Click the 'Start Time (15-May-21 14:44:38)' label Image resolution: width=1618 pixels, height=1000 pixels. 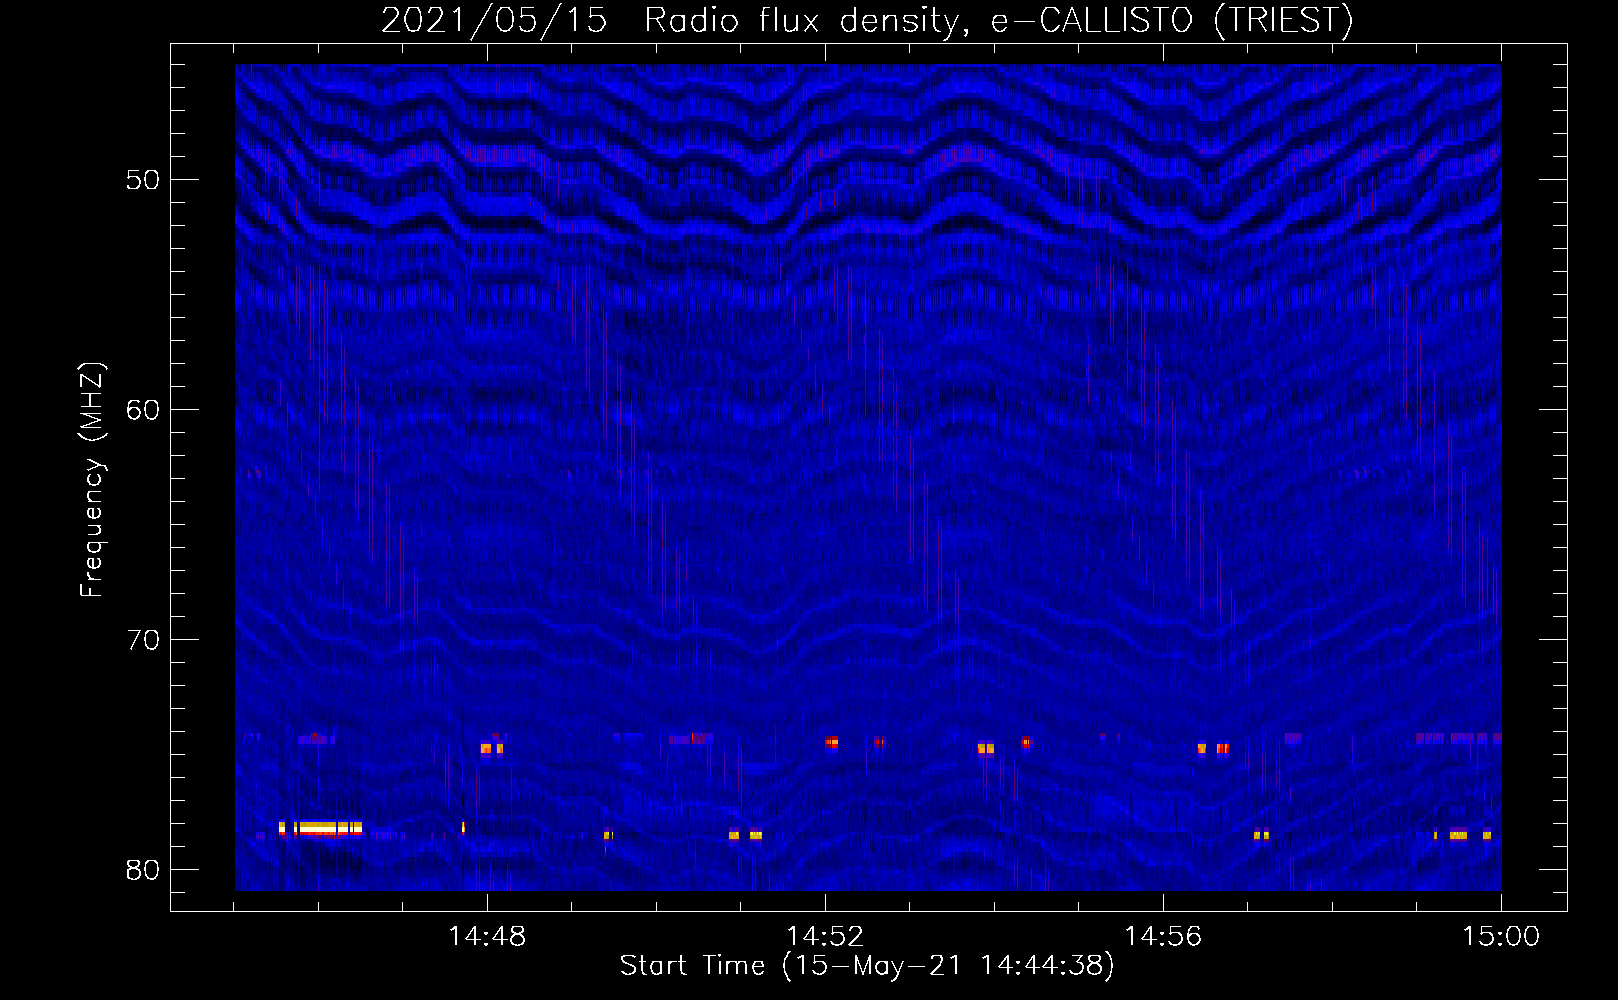pyautogui.click(x=867, y=966)
